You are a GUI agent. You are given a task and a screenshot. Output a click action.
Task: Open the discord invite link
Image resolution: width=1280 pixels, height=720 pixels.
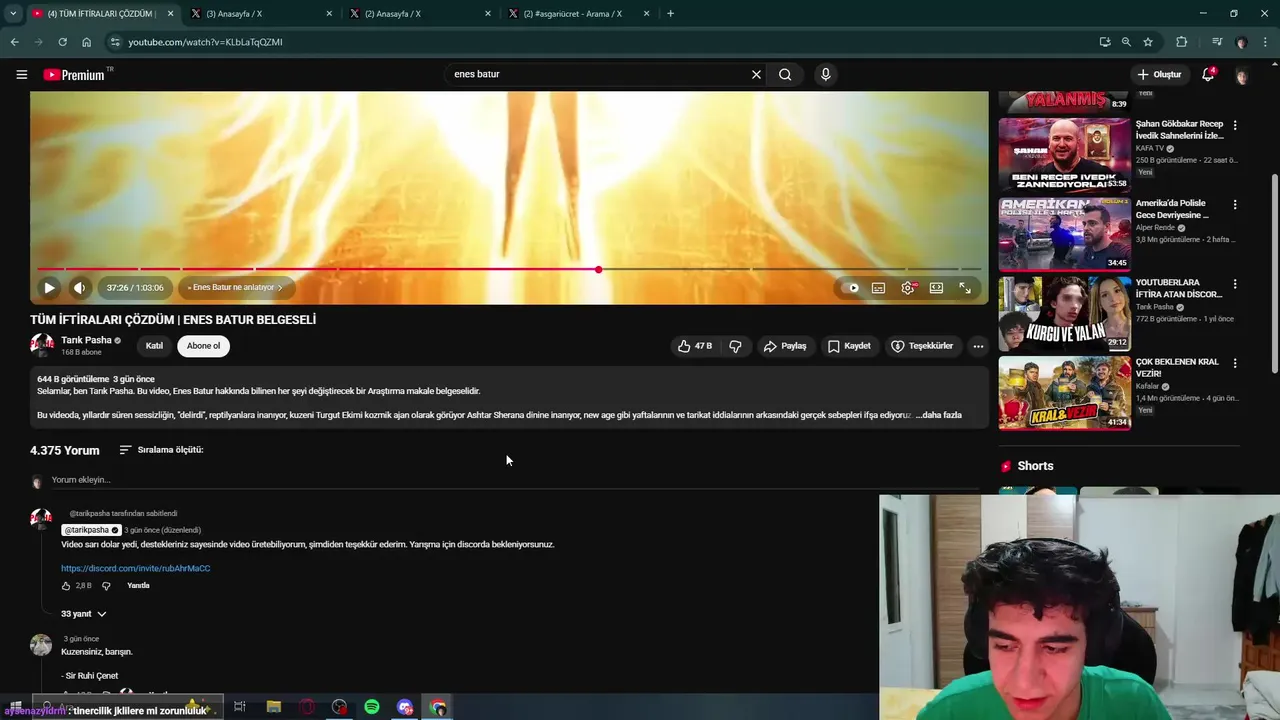[x=135, y=568]
